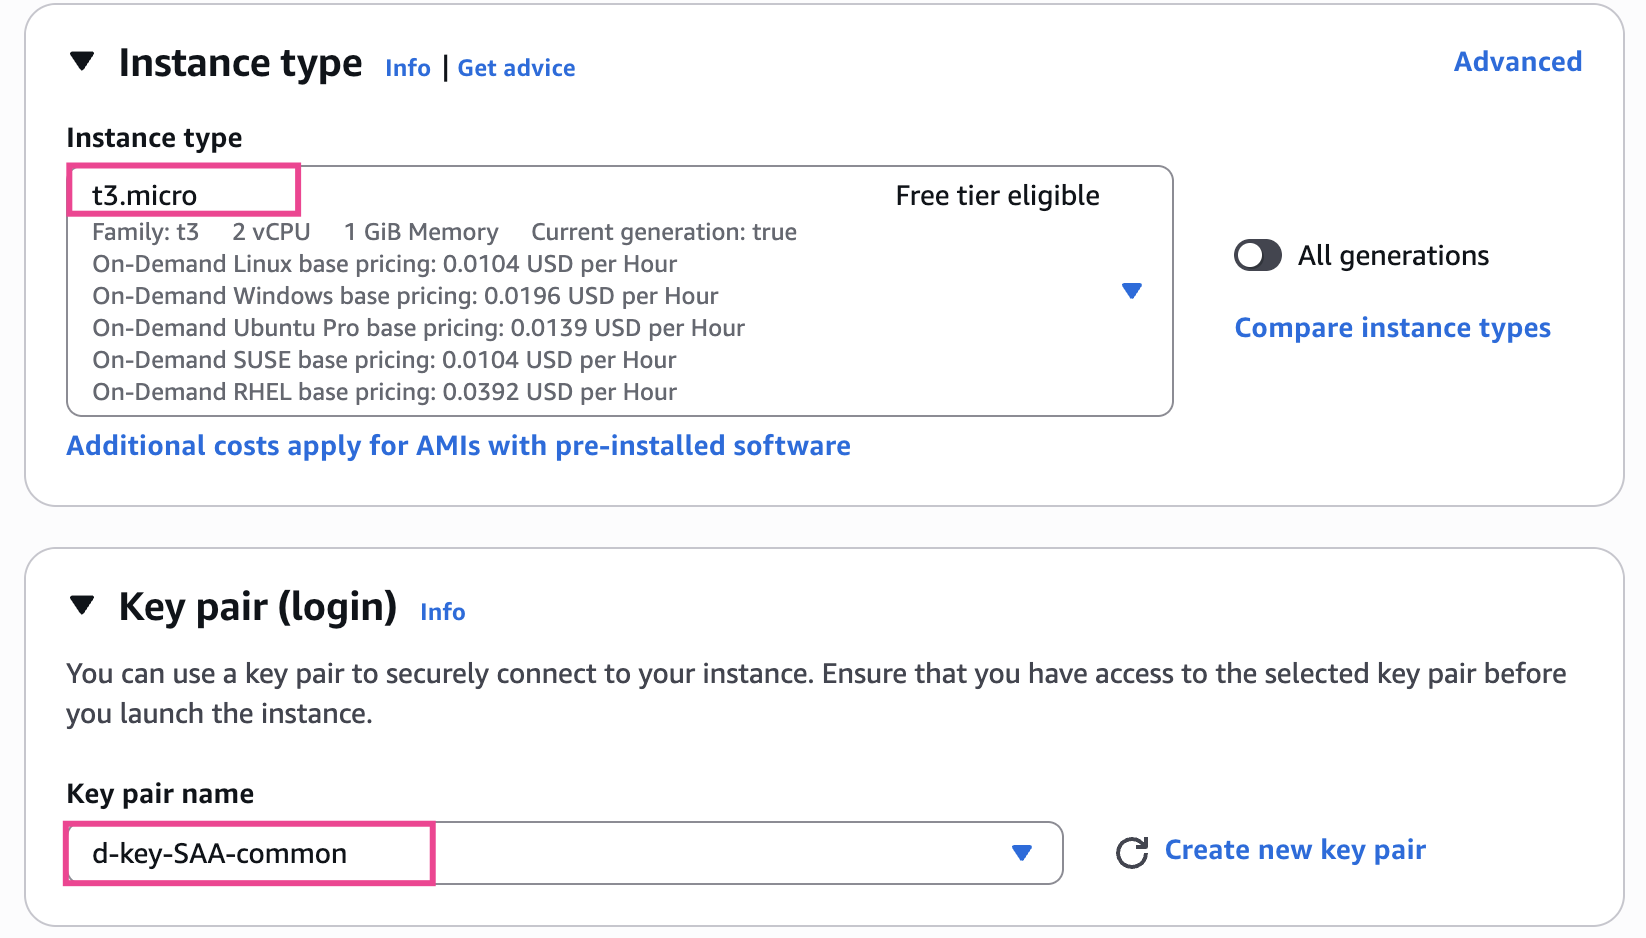1646x938 pixels.
Task: Click the key pair name dropdown arrow
Action: click(1021, 853)
